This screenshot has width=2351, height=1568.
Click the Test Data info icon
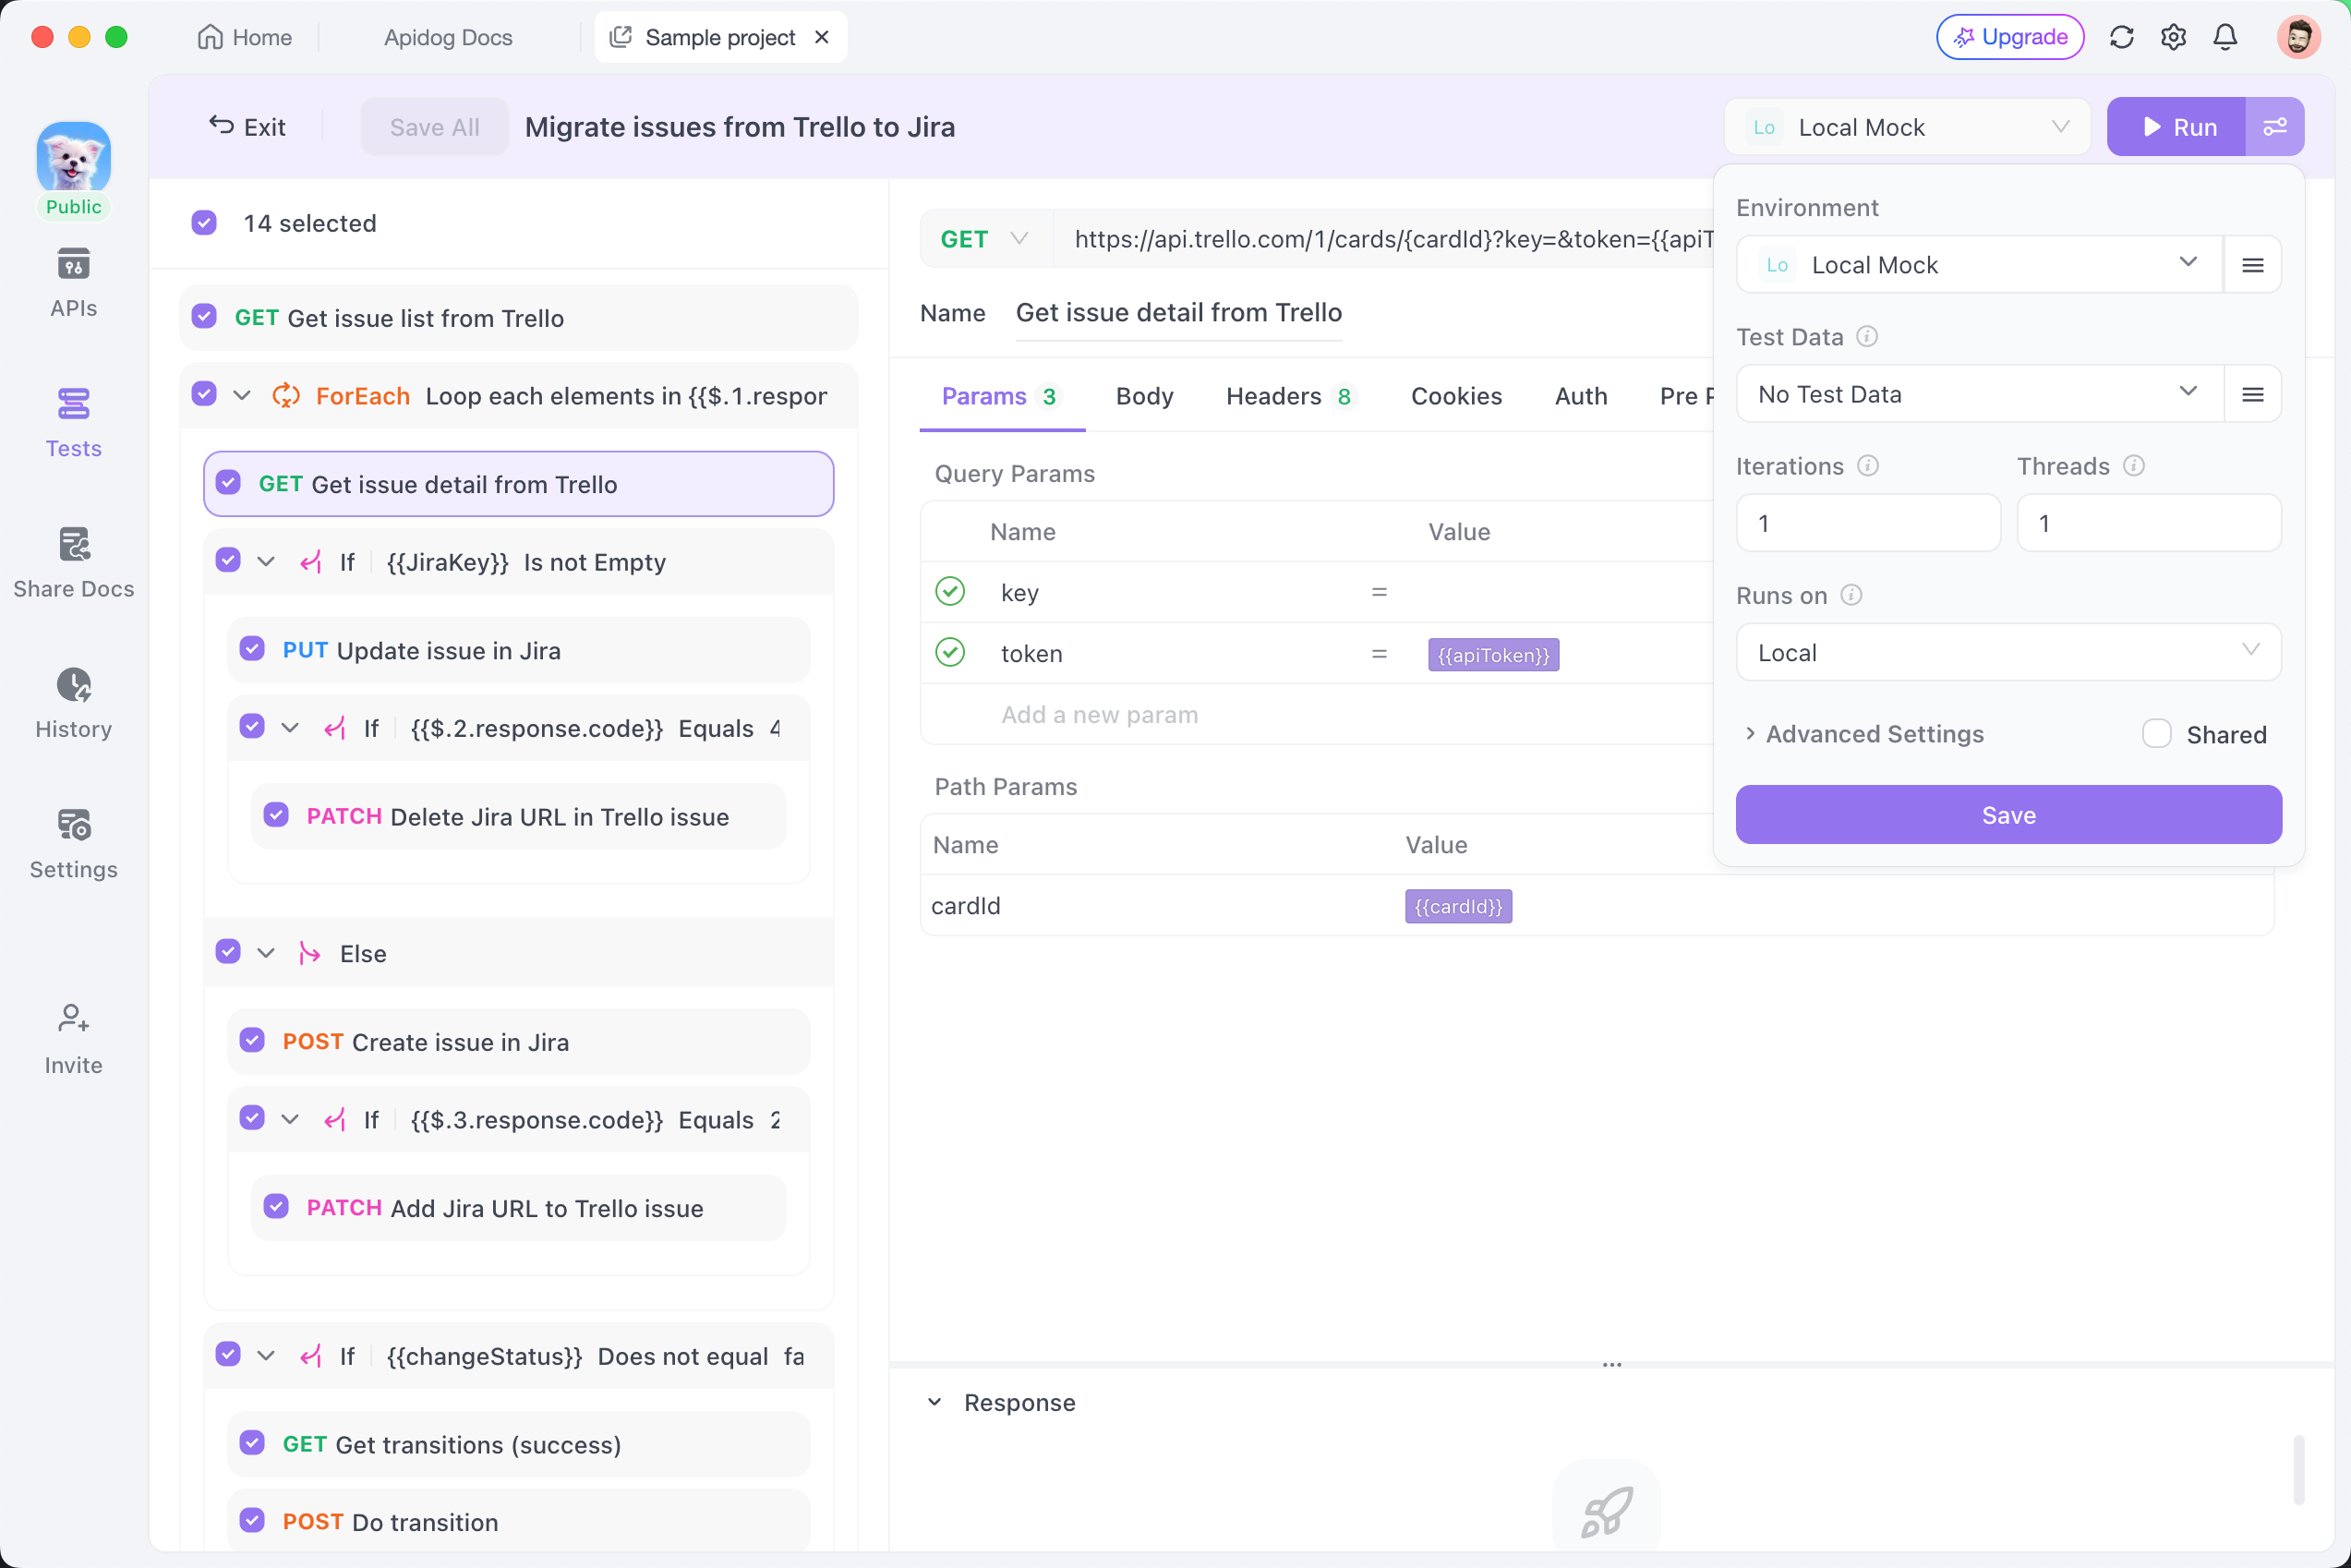click(1867, 337)
